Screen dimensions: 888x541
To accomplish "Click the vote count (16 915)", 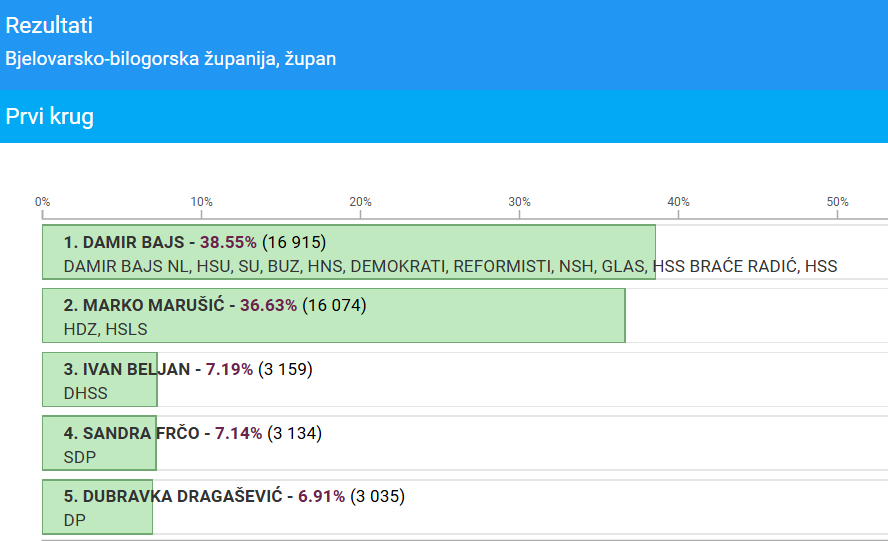I will (x=294, y=242).
